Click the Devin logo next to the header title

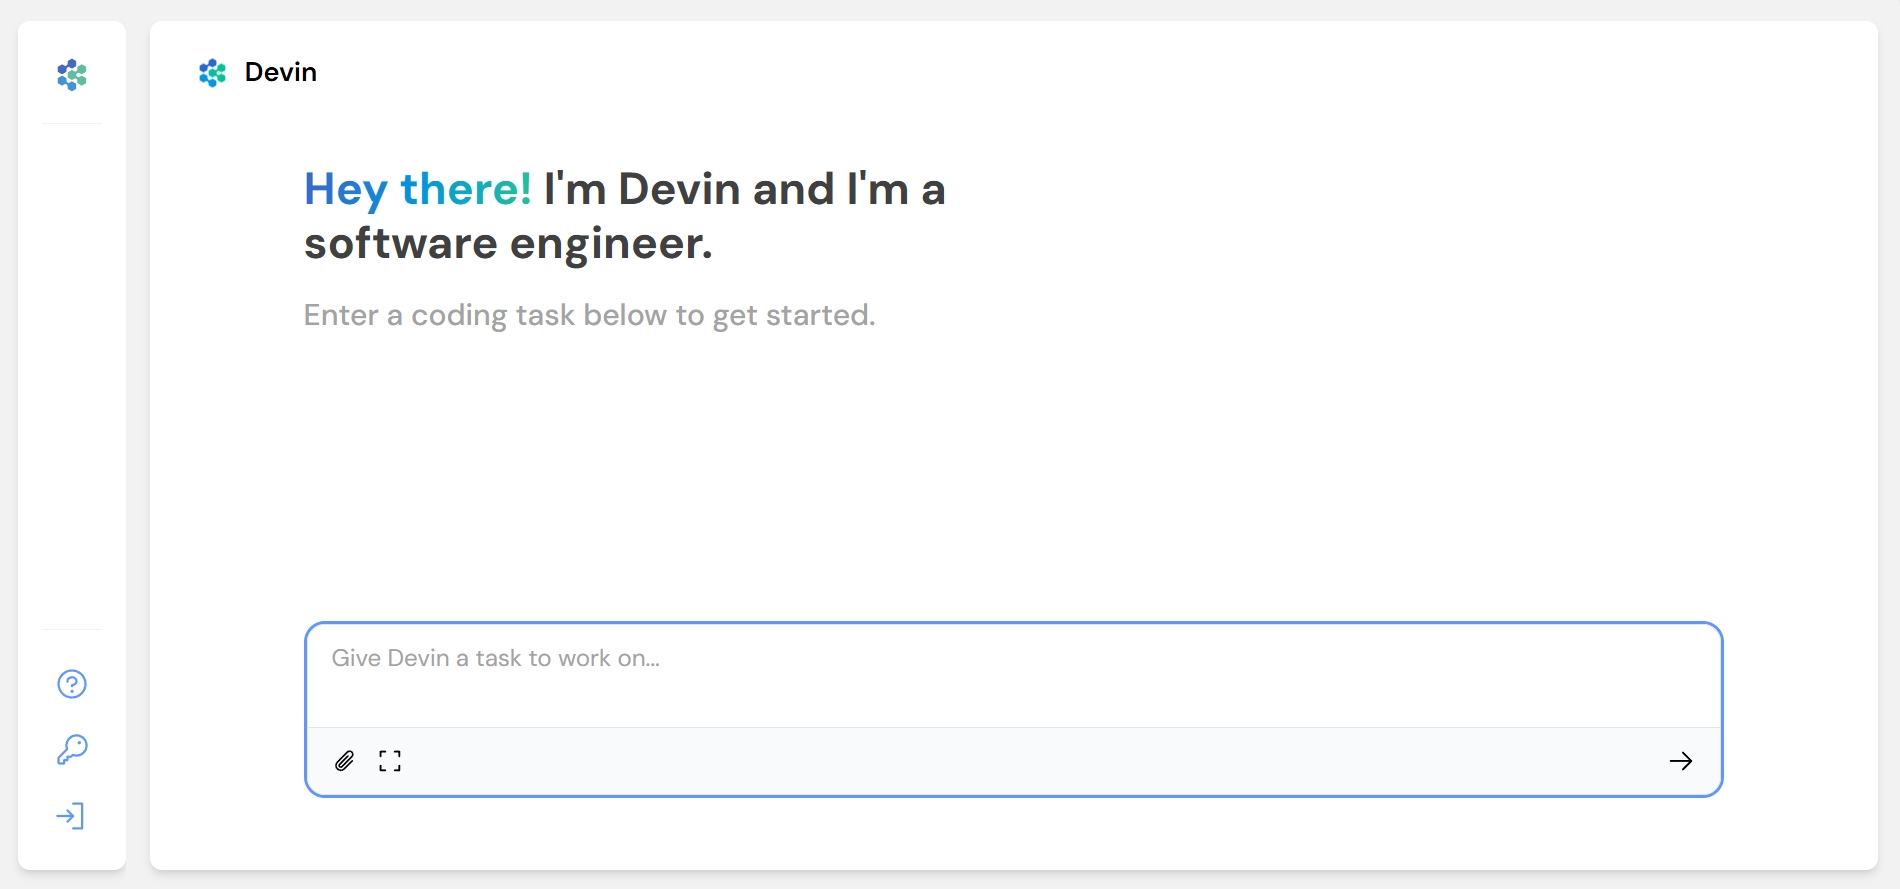pyautogui.click(x=212, y=72)
